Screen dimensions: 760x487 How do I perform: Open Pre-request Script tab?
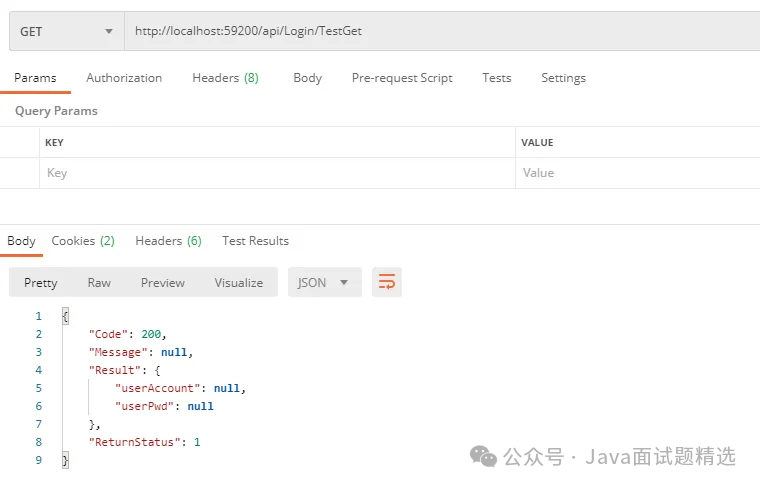[x=402, y=78]
